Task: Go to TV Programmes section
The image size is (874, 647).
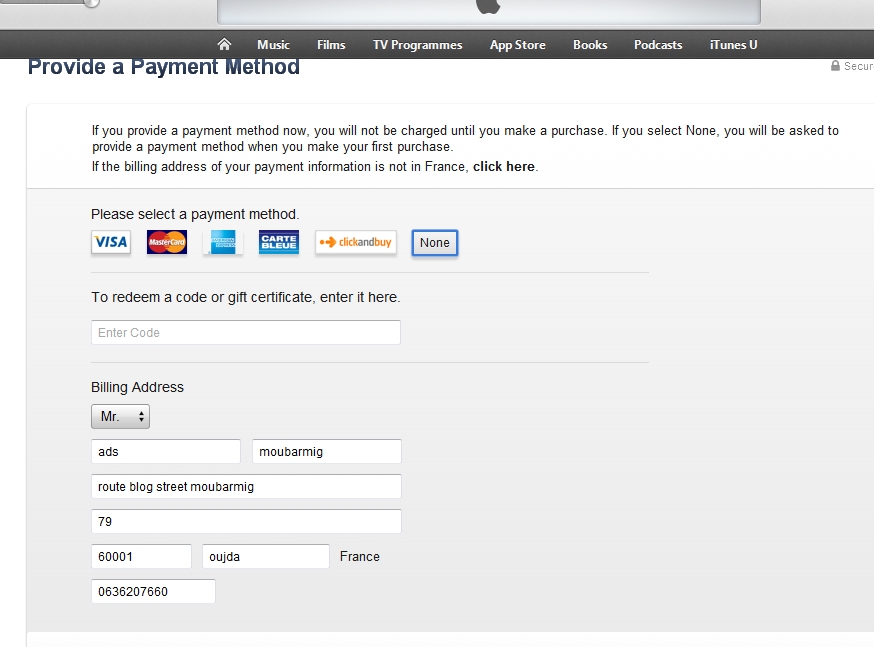Action: (x=417, y=45)
